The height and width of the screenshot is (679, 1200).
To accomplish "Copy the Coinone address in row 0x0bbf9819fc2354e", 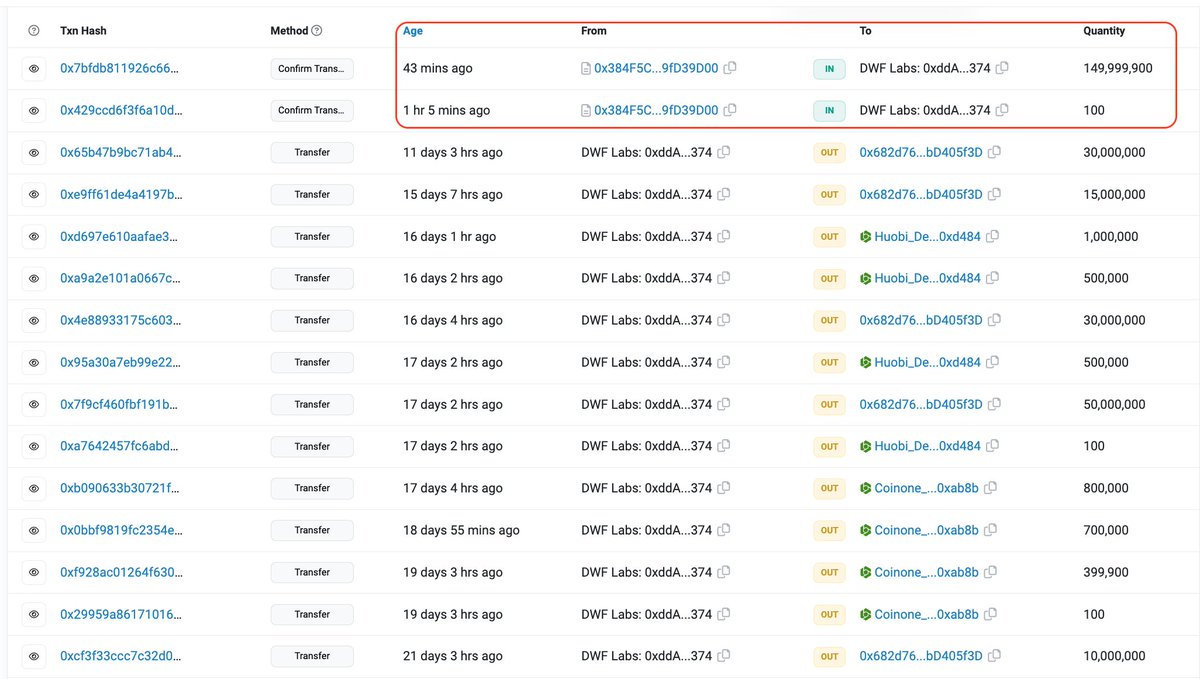I will [990, 530].
